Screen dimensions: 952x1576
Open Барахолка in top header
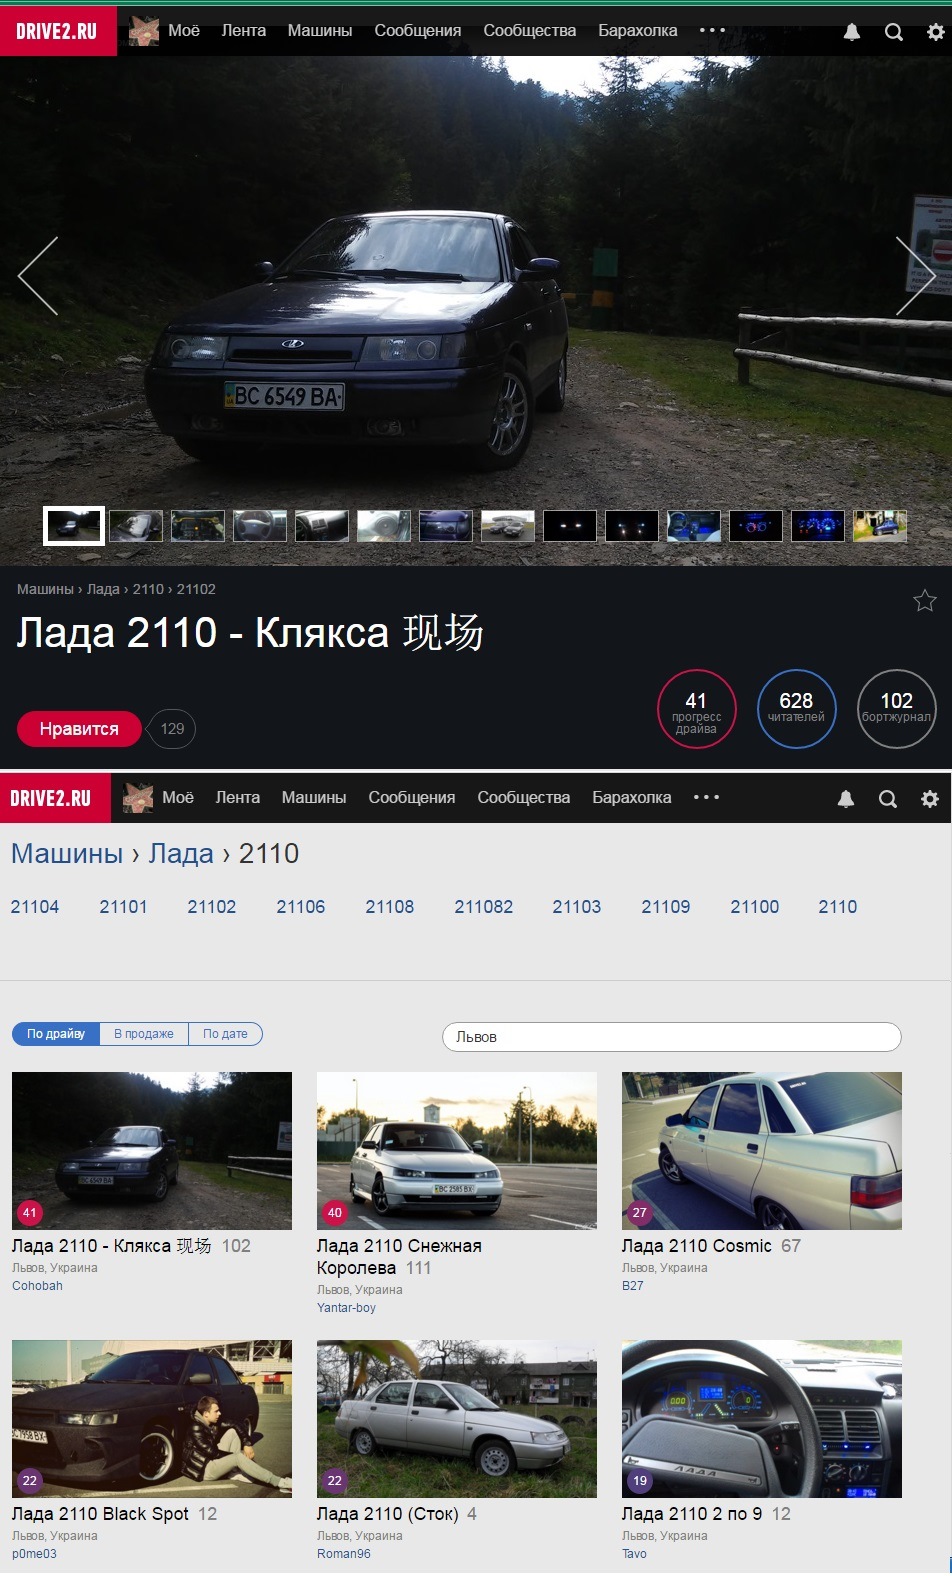(x=638, y=31)
